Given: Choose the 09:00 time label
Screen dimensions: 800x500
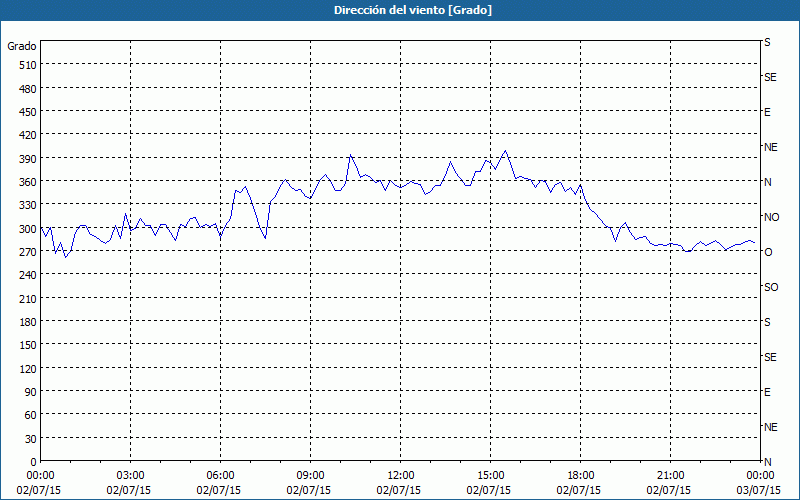Looking at the screenshot, I should 310,475.
